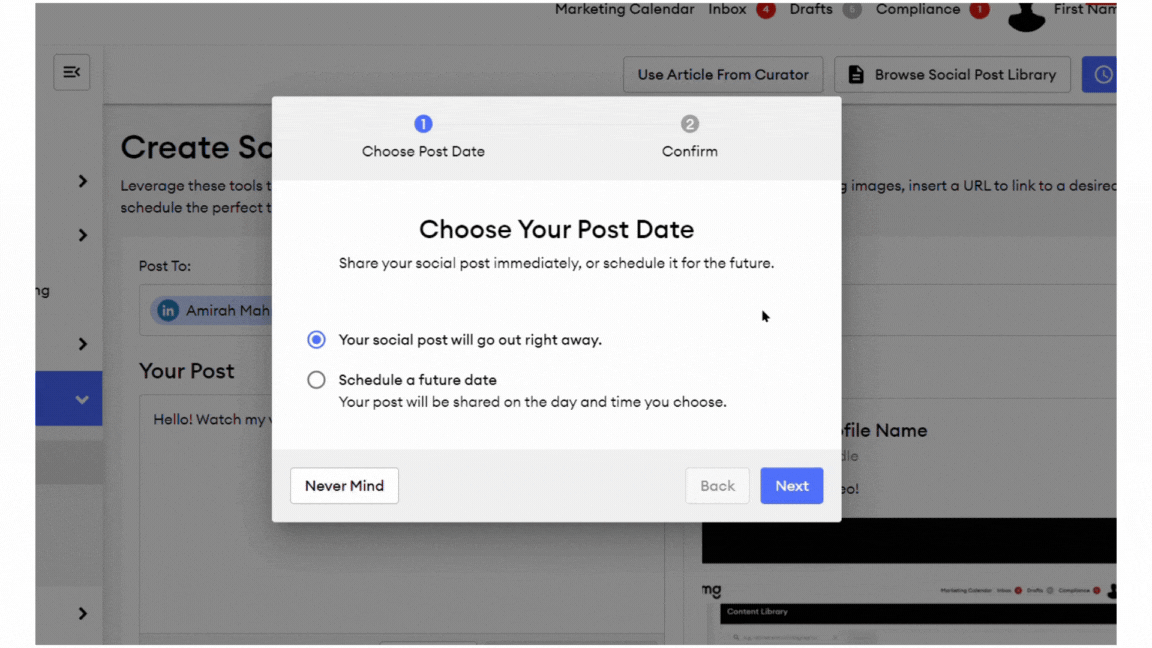
Task: Click the Use Article From Curator button
Action: (x=723, y=75)
